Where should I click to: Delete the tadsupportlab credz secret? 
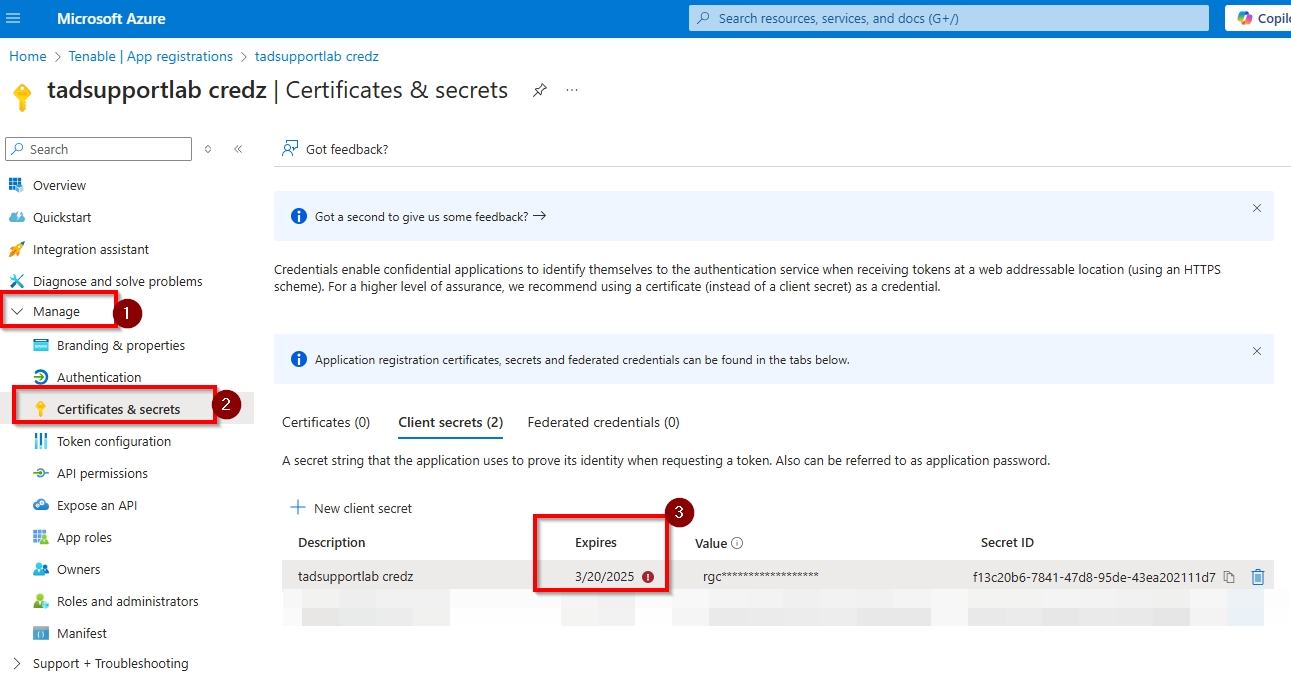click(1258, 577)
